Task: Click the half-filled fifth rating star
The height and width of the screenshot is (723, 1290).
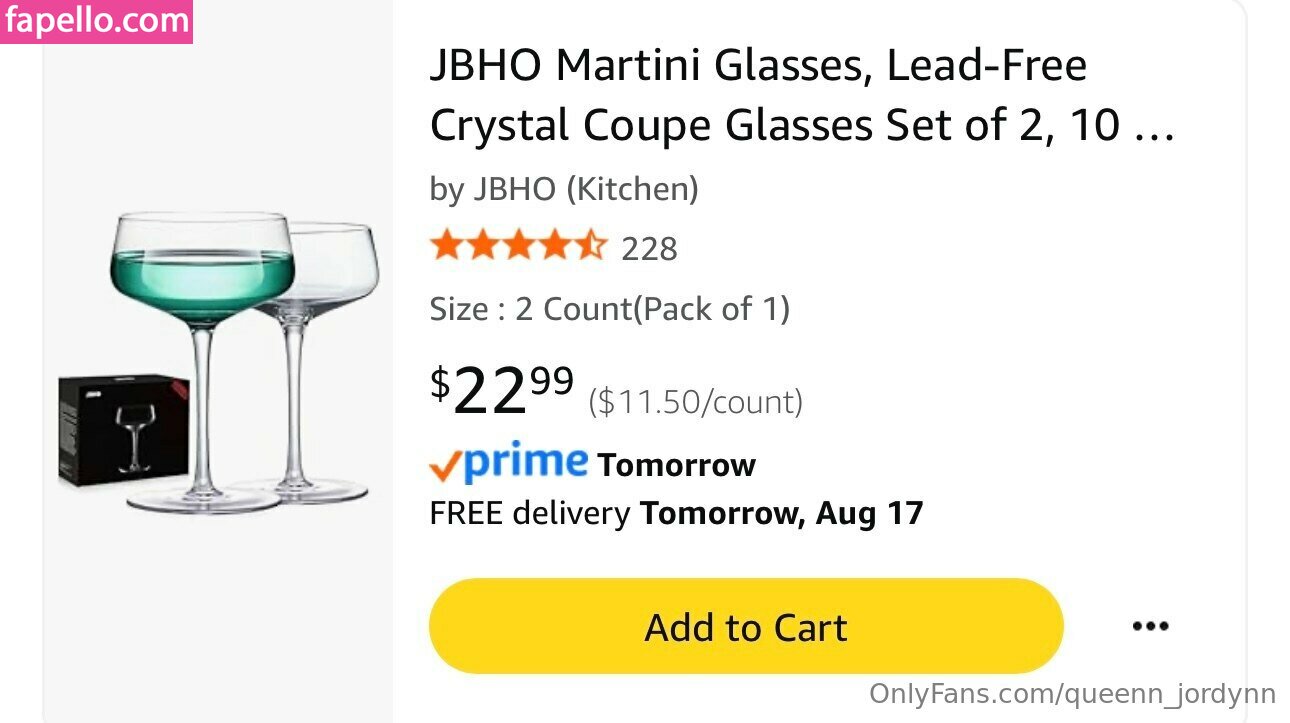Action: point(591,246)
